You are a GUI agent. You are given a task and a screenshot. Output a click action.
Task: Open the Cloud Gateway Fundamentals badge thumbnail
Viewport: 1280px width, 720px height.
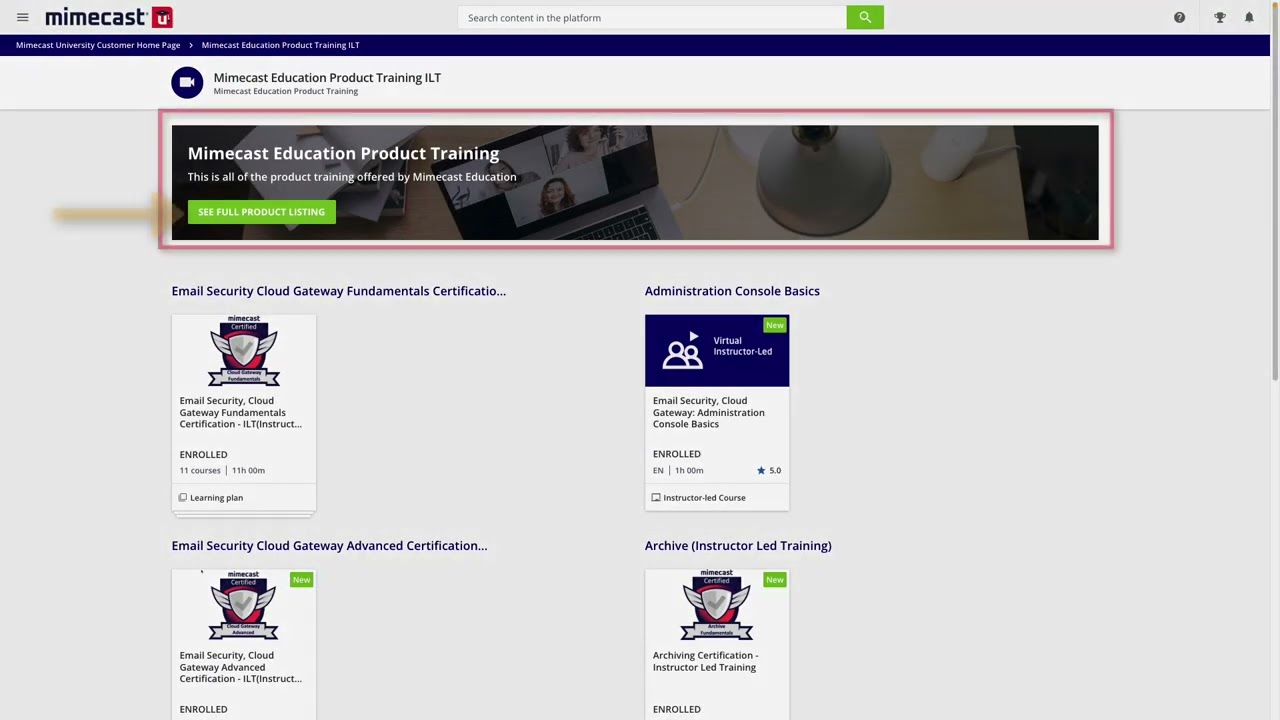[x=243, y=351]
